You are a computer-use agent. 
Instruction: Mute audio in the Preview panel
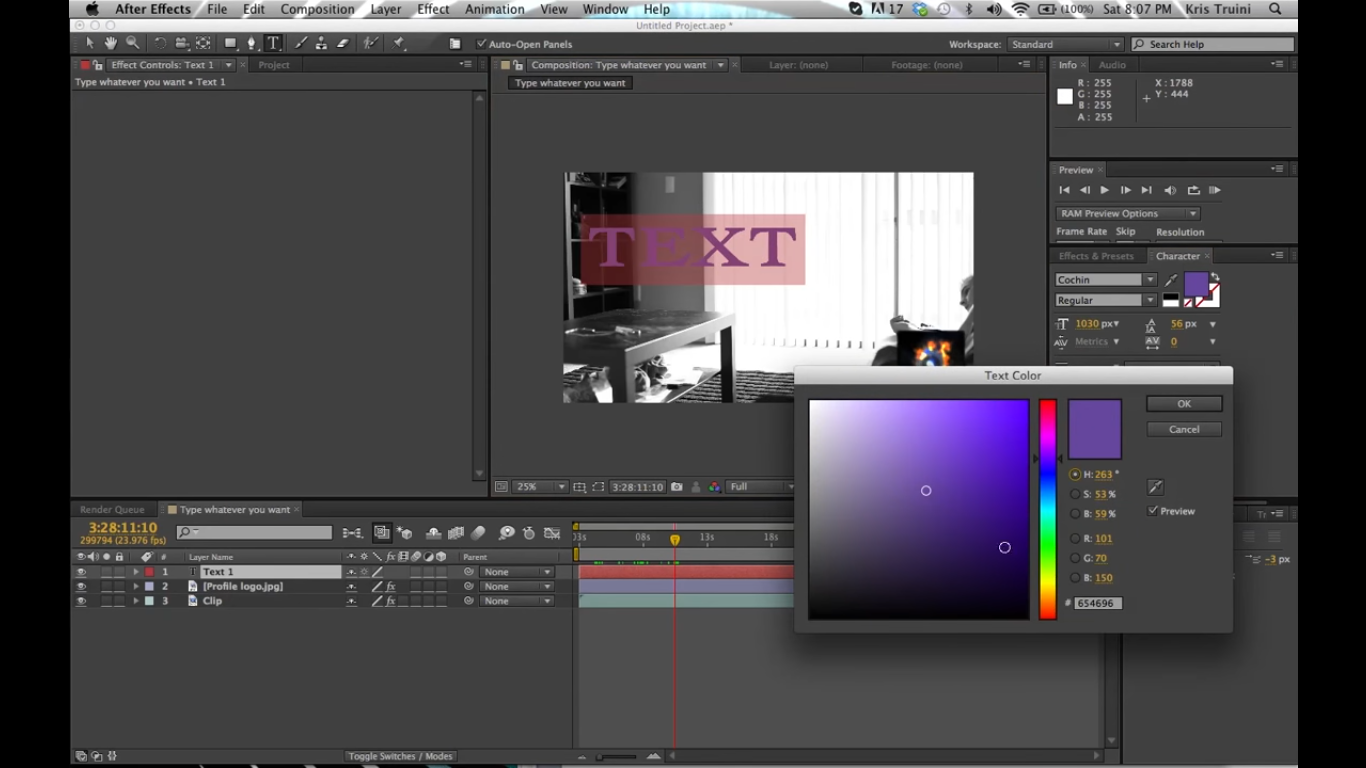click(x=1170, y=190)
